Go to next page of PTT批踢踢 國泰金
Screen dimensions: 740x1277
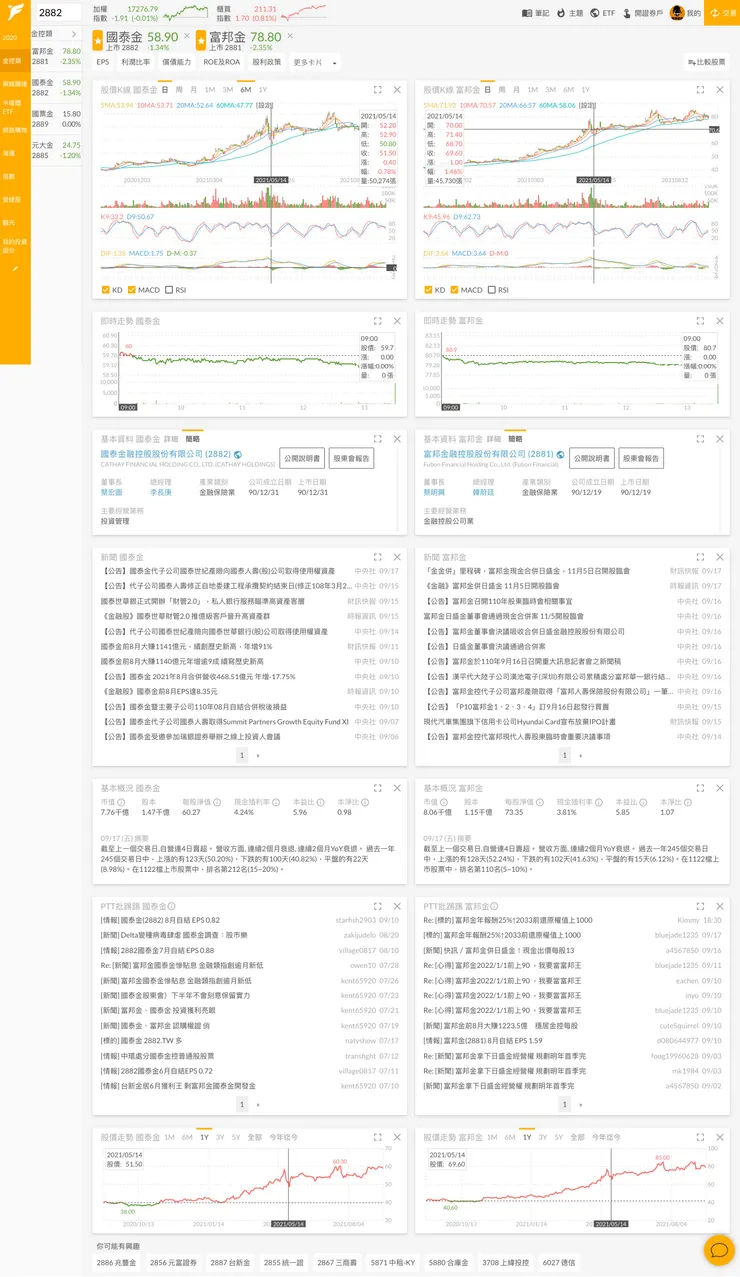click(257, 1105)
